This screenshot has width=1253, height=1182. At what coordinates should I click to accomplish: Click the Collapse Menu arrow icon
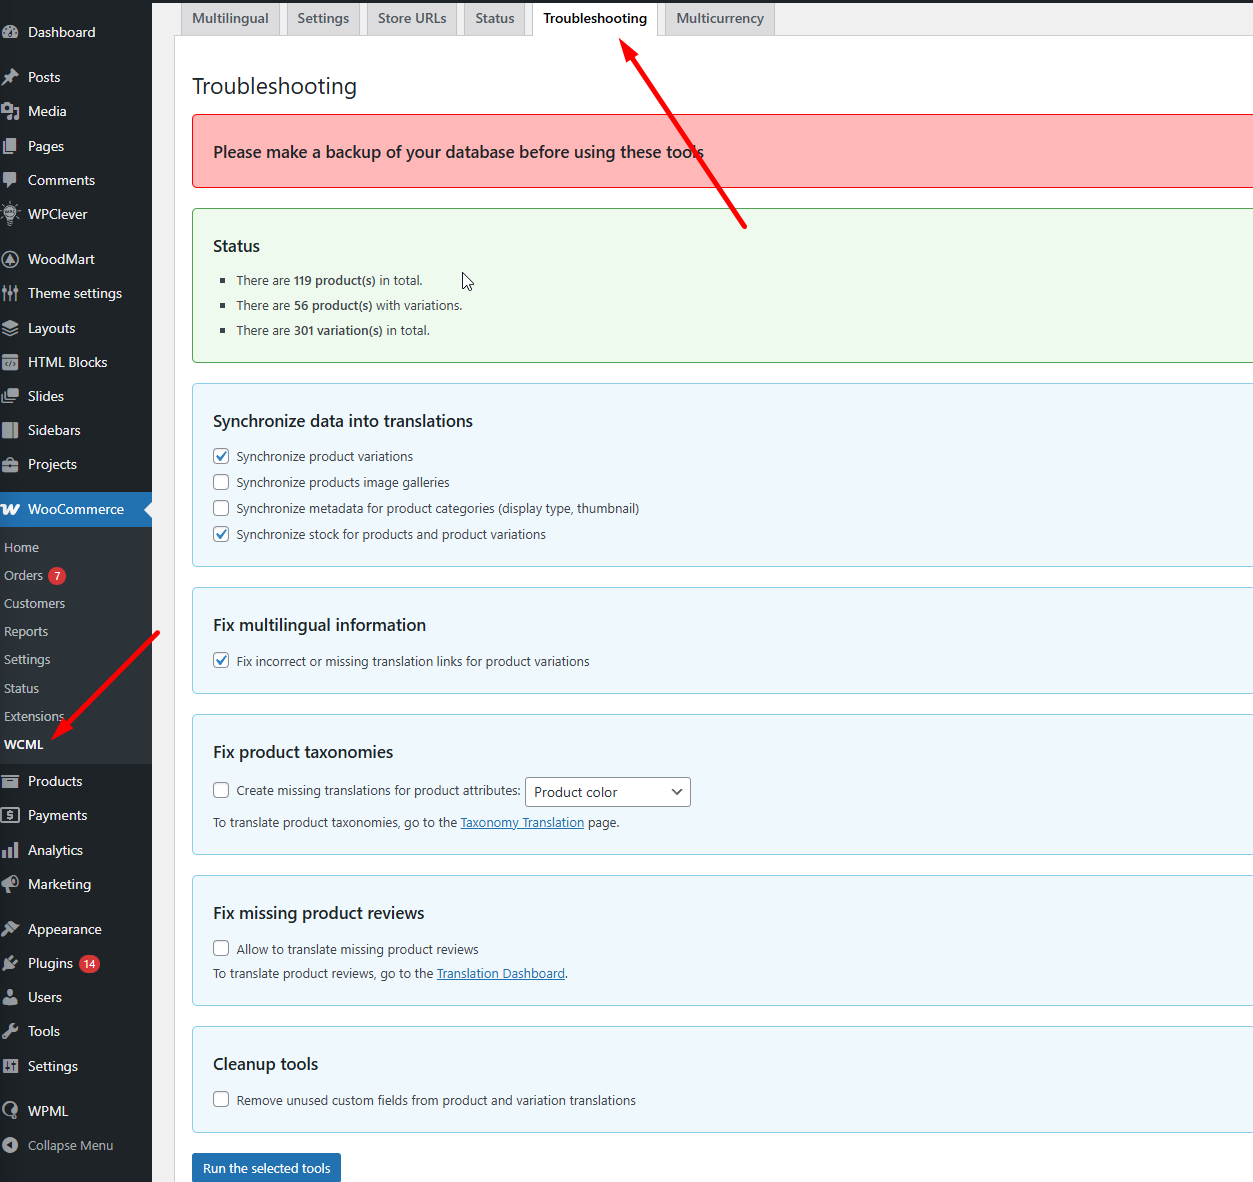(x=10, y=1145)
